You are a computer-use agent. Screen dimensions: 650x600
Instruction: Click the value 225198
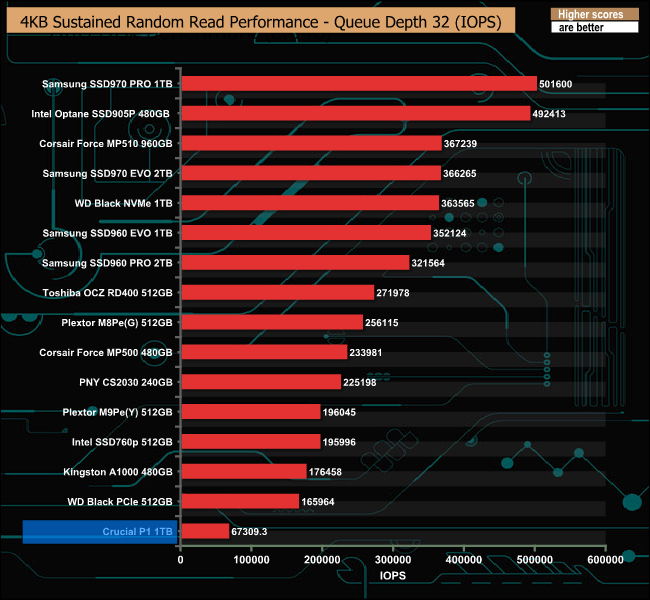click(x=359, y=383)
